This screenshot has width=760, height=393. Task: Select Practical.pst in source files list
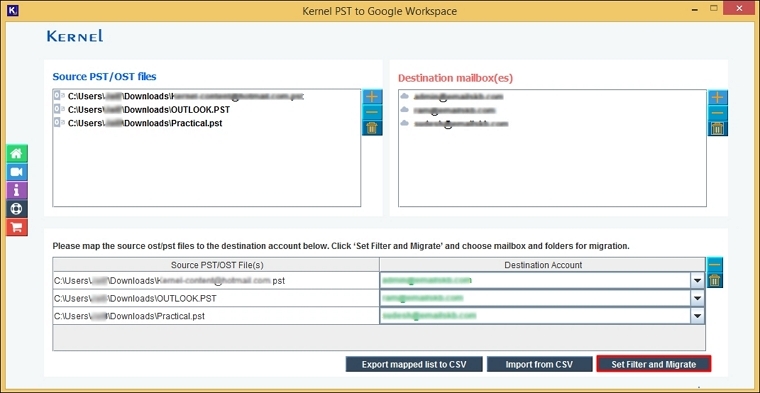[x=145, y=123]
